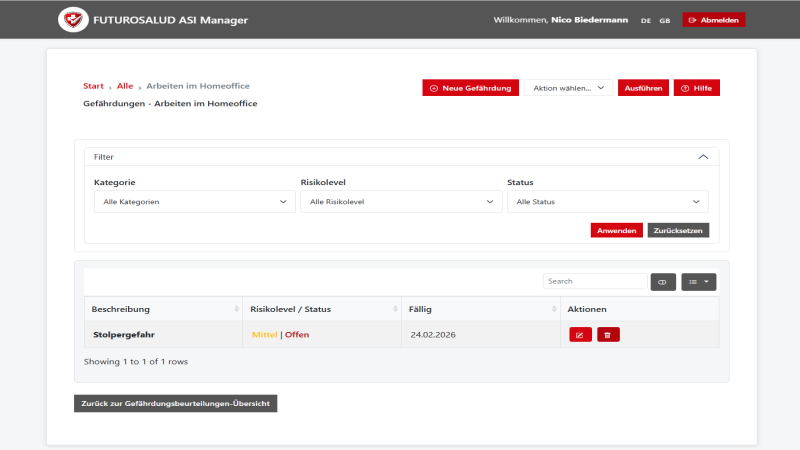Go back to Gefährdungsbeurteilungen-Übersicht
800x450 pixels.
pos(176,403)
